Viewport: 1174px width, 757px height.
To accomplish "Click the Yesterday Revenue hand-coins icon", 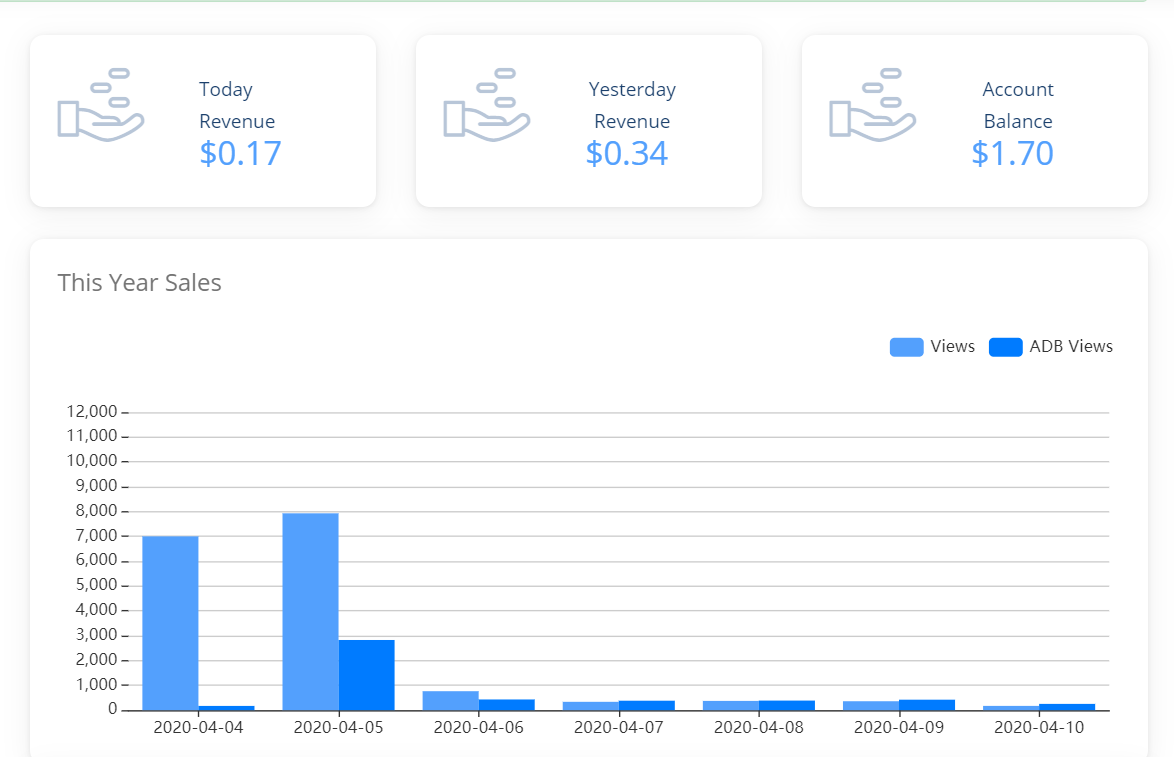I will 487,104.
